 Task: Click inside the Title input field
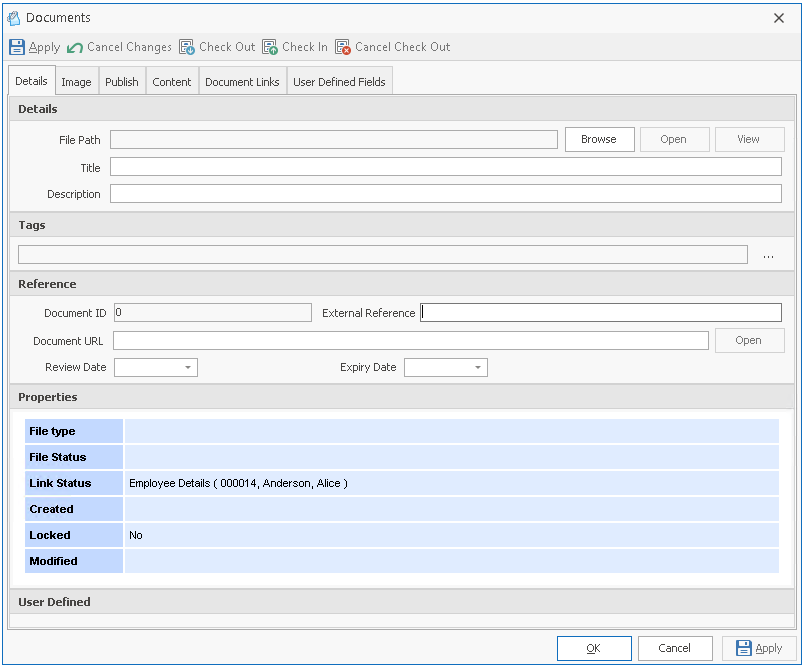click(x=445, y=166)
